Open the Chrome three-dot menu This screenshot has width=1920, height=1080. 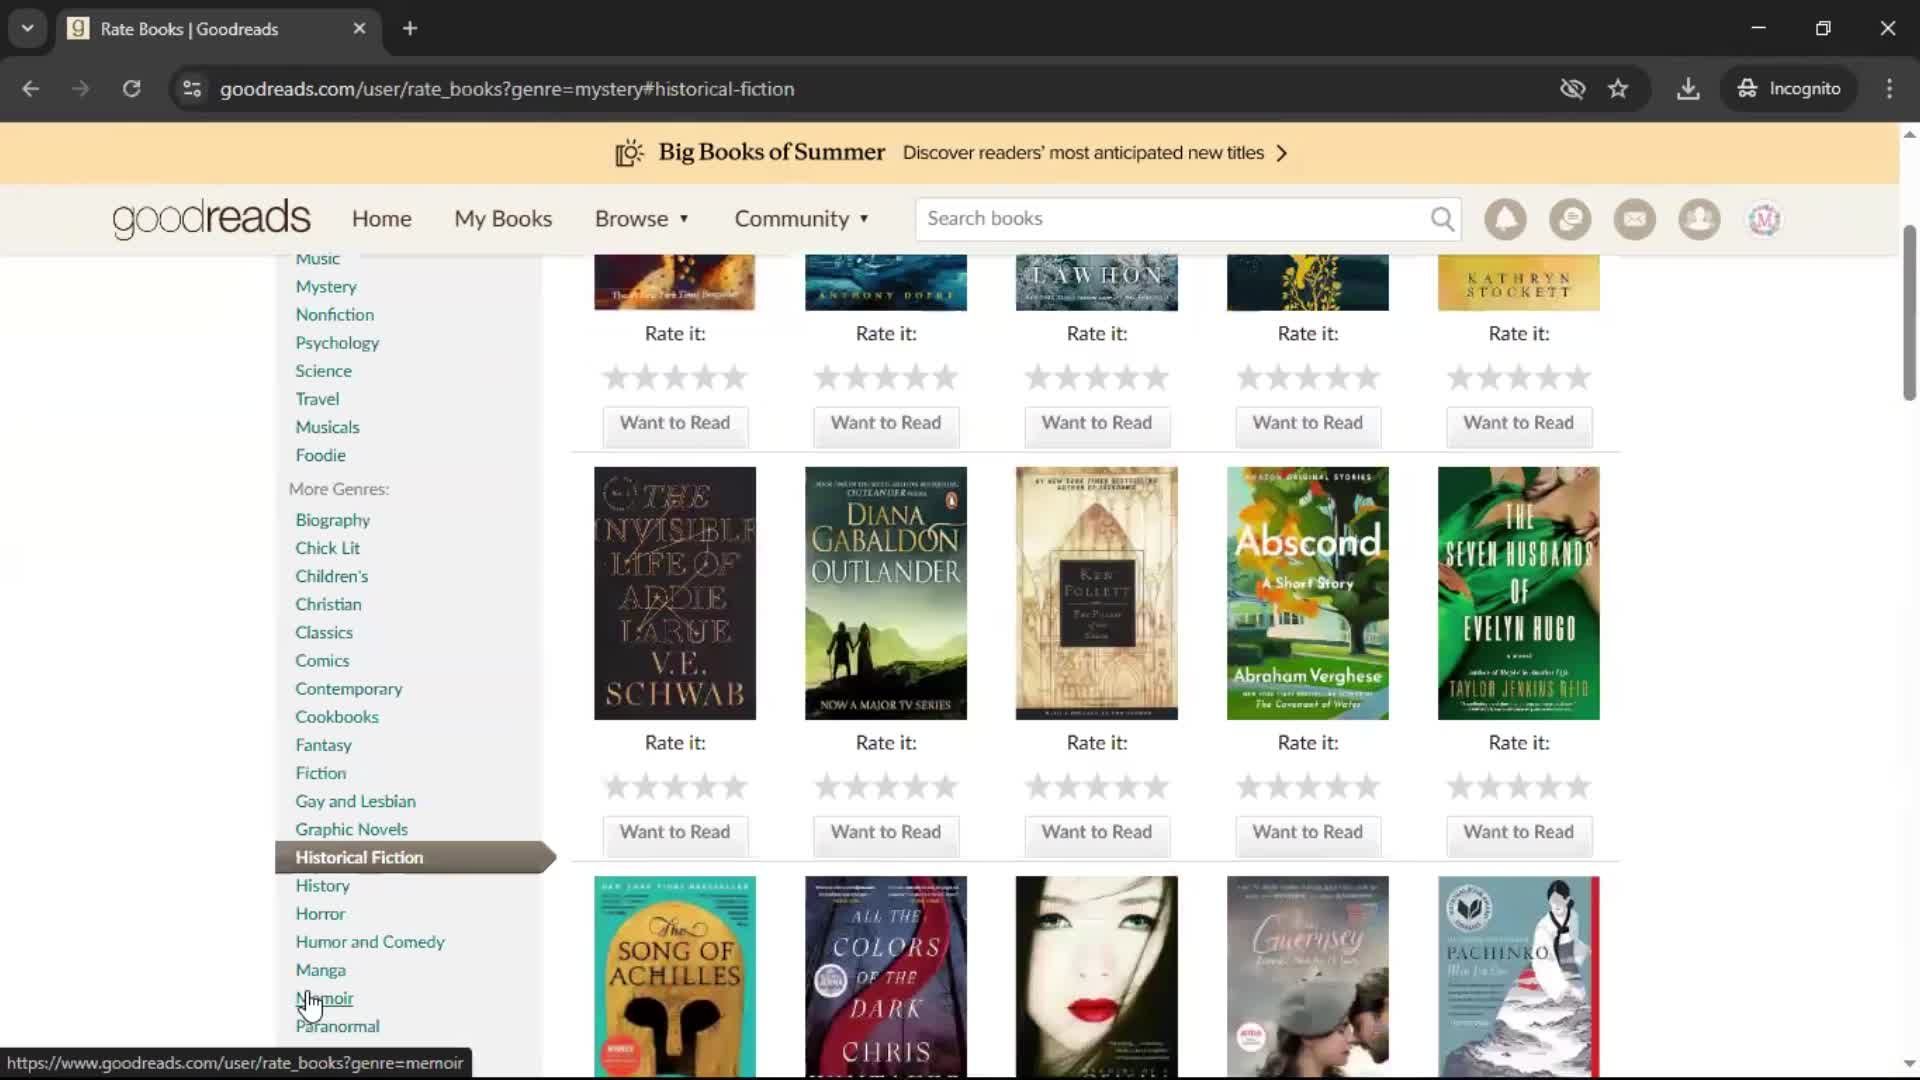pos(1889,89)
